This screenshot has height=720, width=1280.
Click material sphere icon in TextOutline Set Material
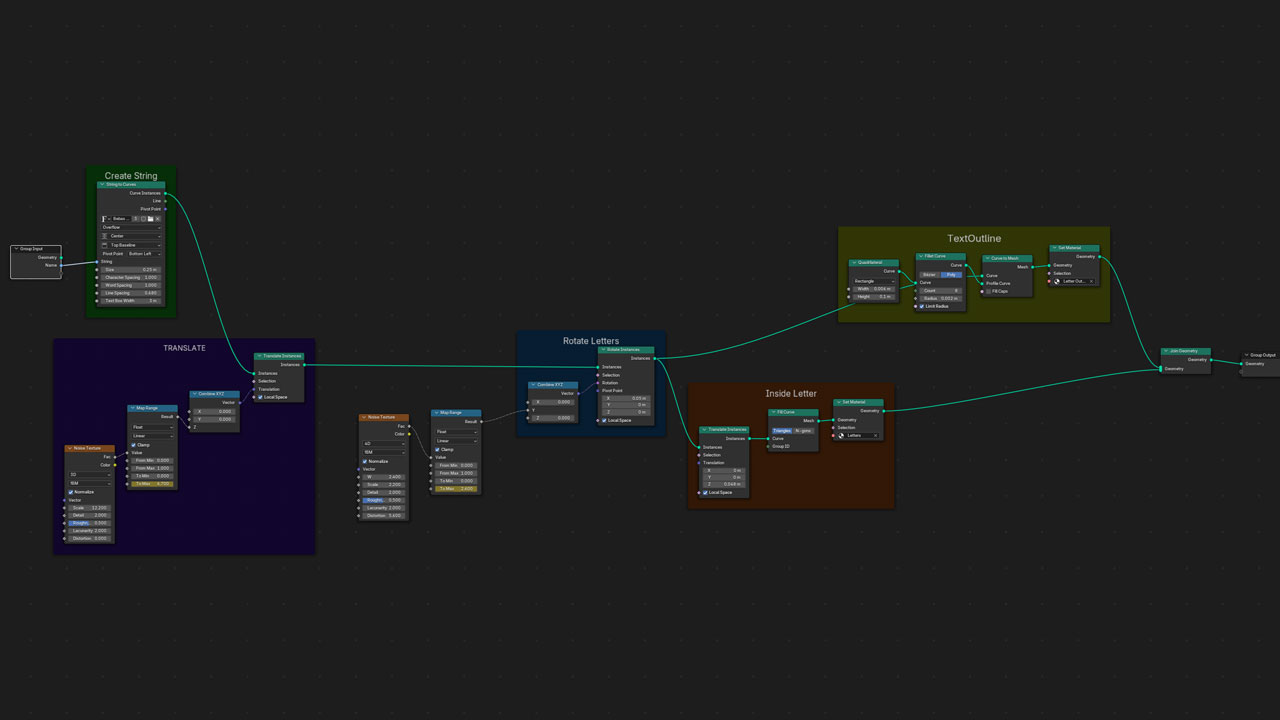tap(1058, 281)
